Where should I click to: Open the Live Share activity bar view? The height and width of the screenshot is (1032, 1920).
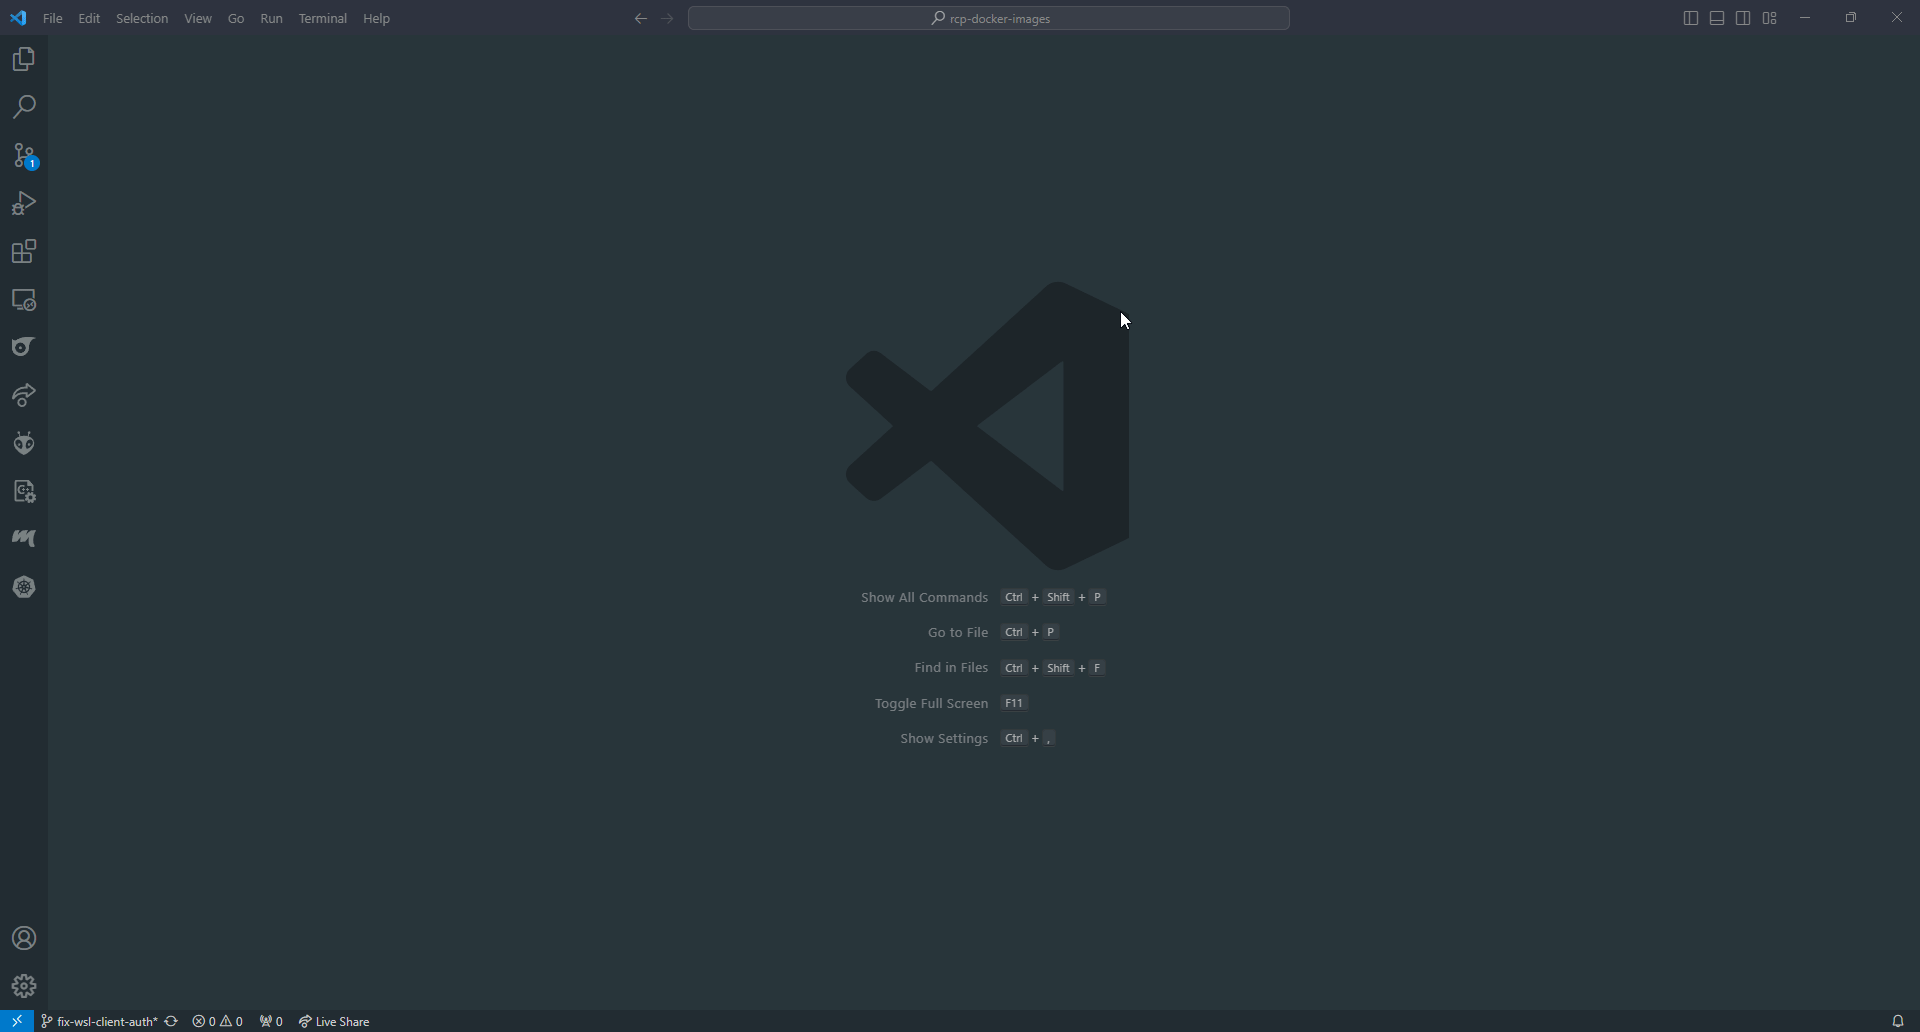click(24, 395)
